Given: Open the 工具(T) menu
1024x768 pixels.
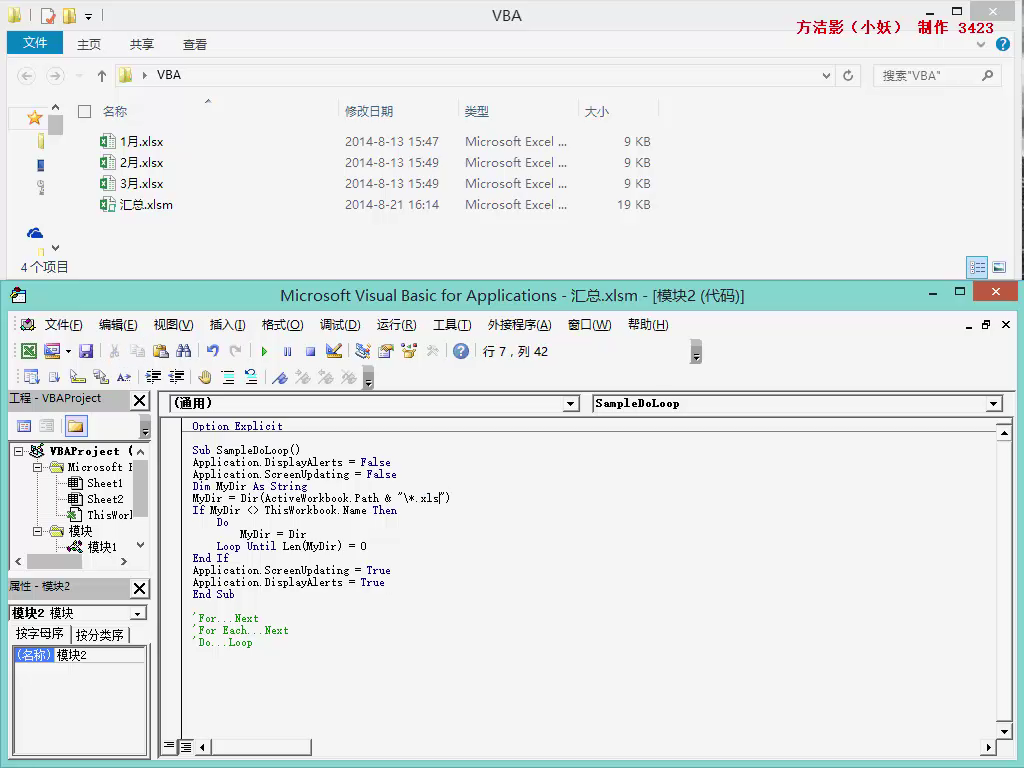Looking at the screenshot, I should point(452,325).
